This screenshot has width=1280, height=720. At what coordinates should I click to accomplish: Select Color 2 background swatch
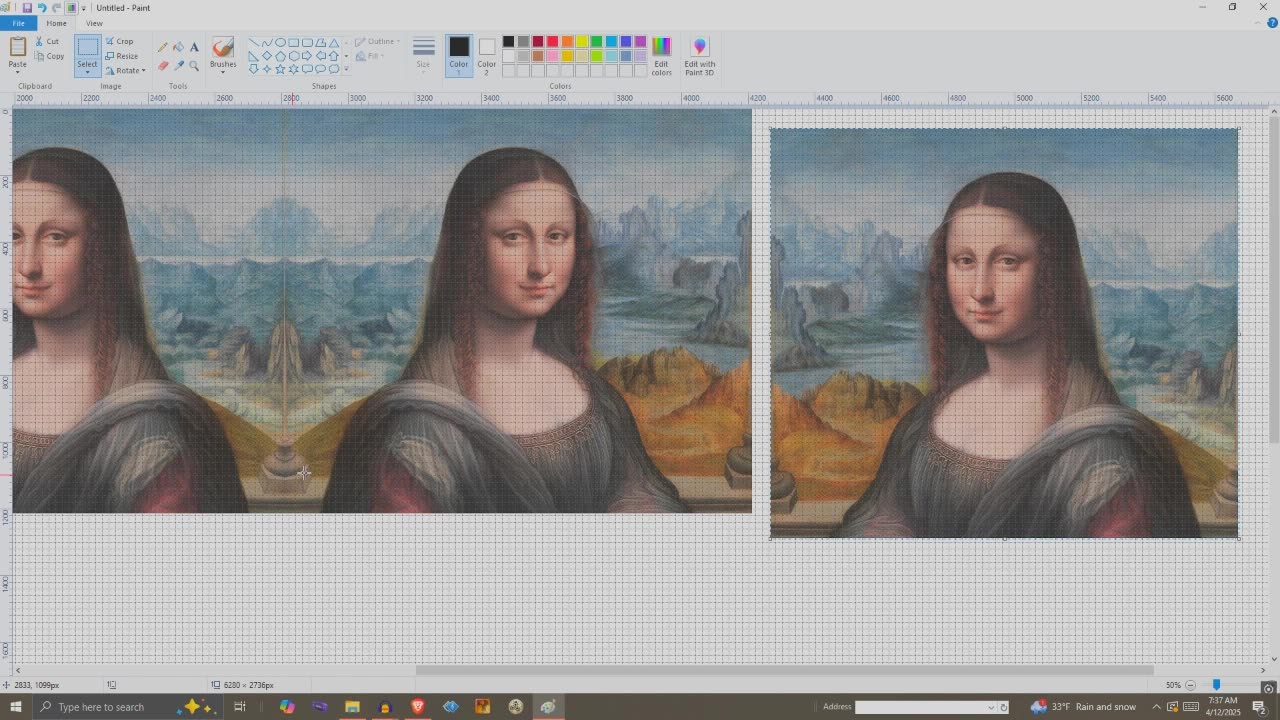486,57
